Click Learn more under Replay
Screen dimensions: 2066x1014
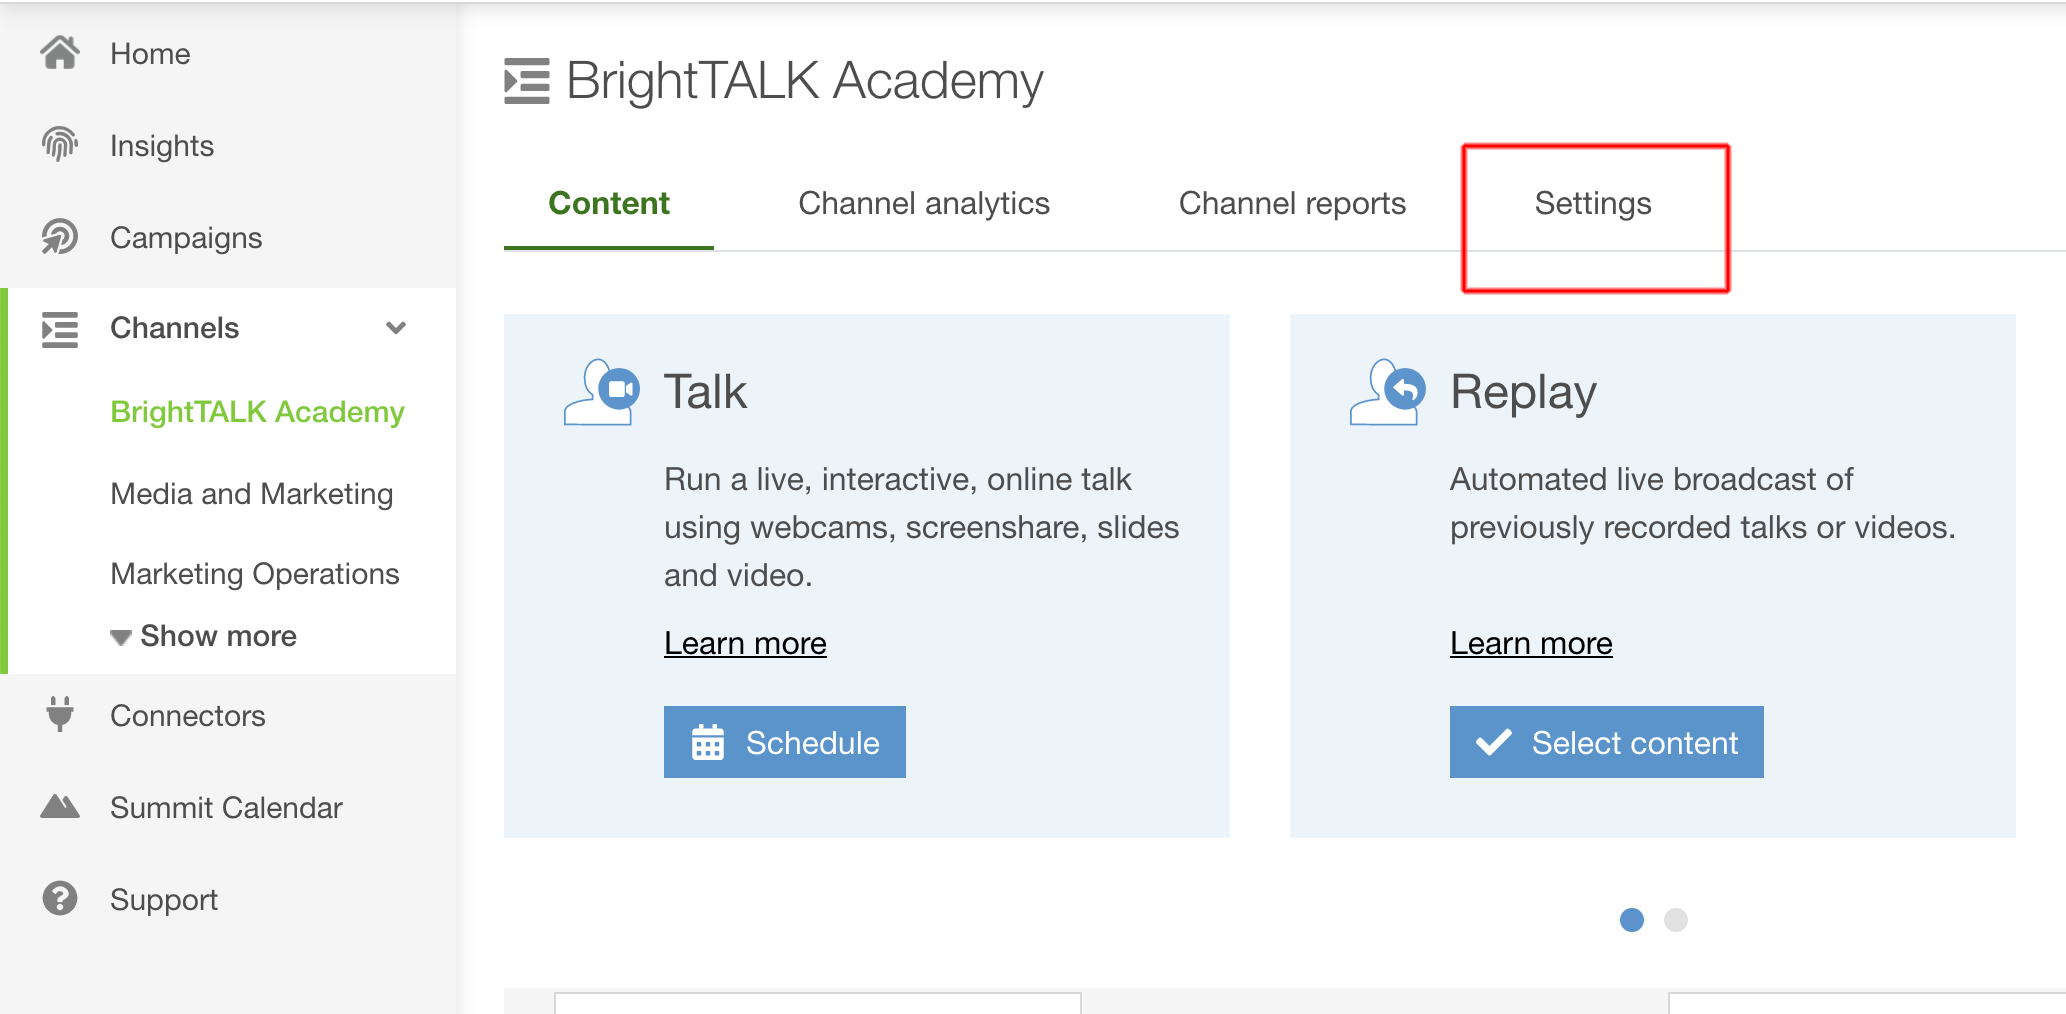[1531, 643]
